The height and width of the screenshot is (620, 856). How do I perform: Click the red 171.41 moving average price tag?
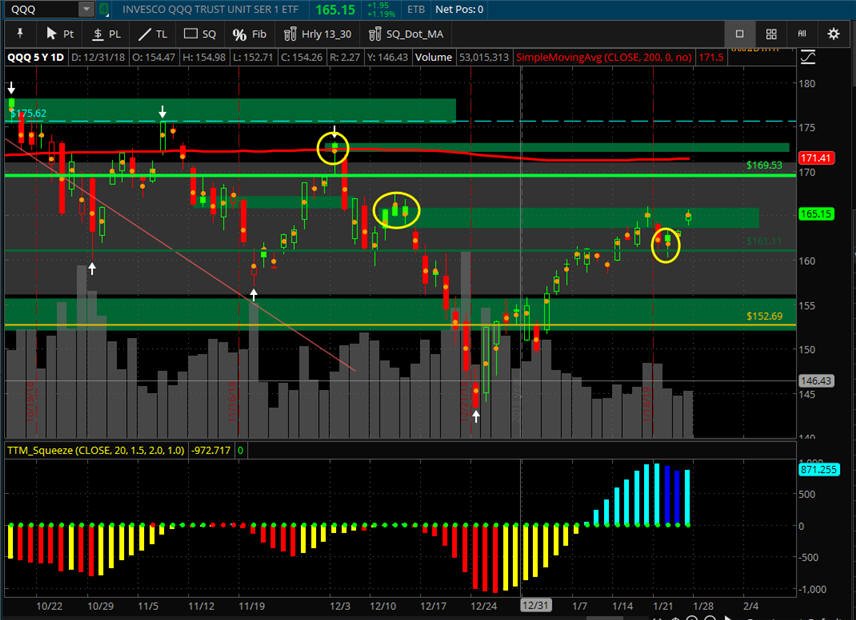816,158
